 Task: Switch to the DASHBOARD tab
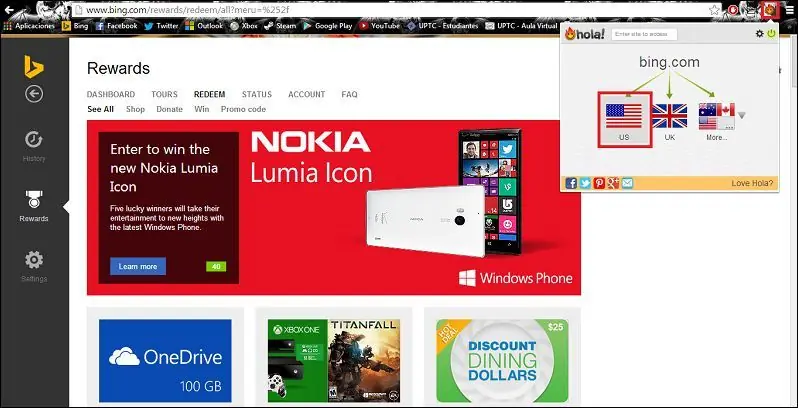coord(111,94)
